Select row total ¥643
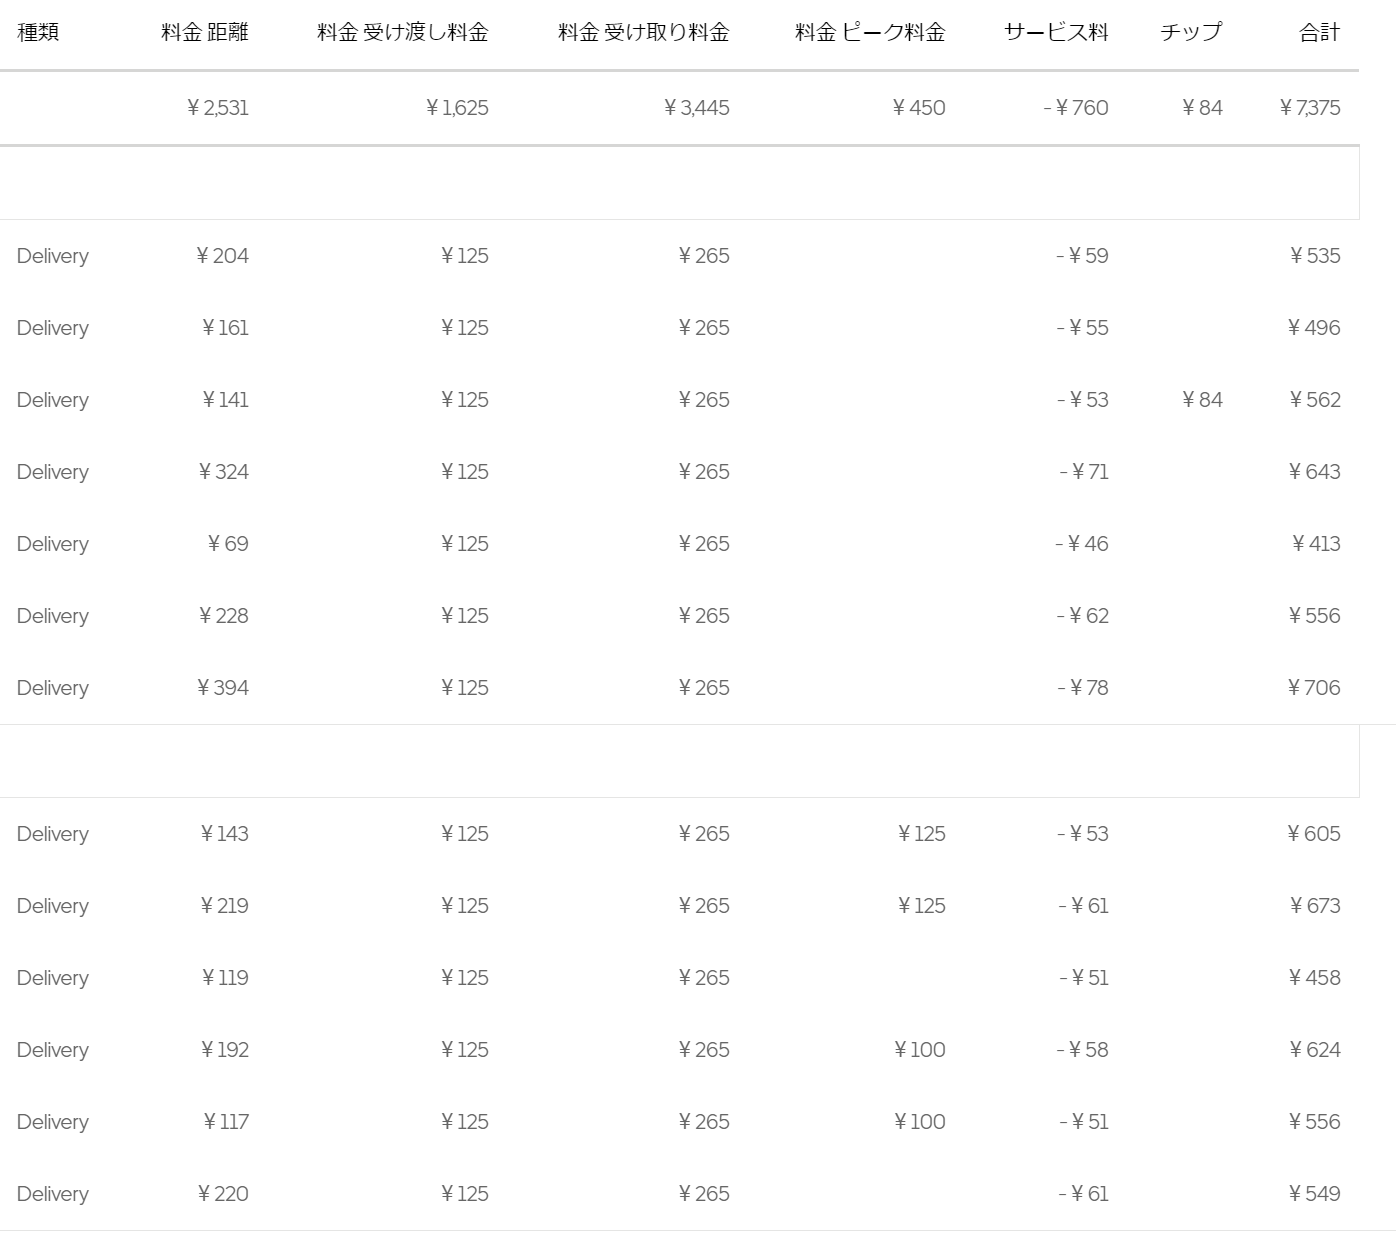This screenshot has height=1249, width=1396. 1314,472
